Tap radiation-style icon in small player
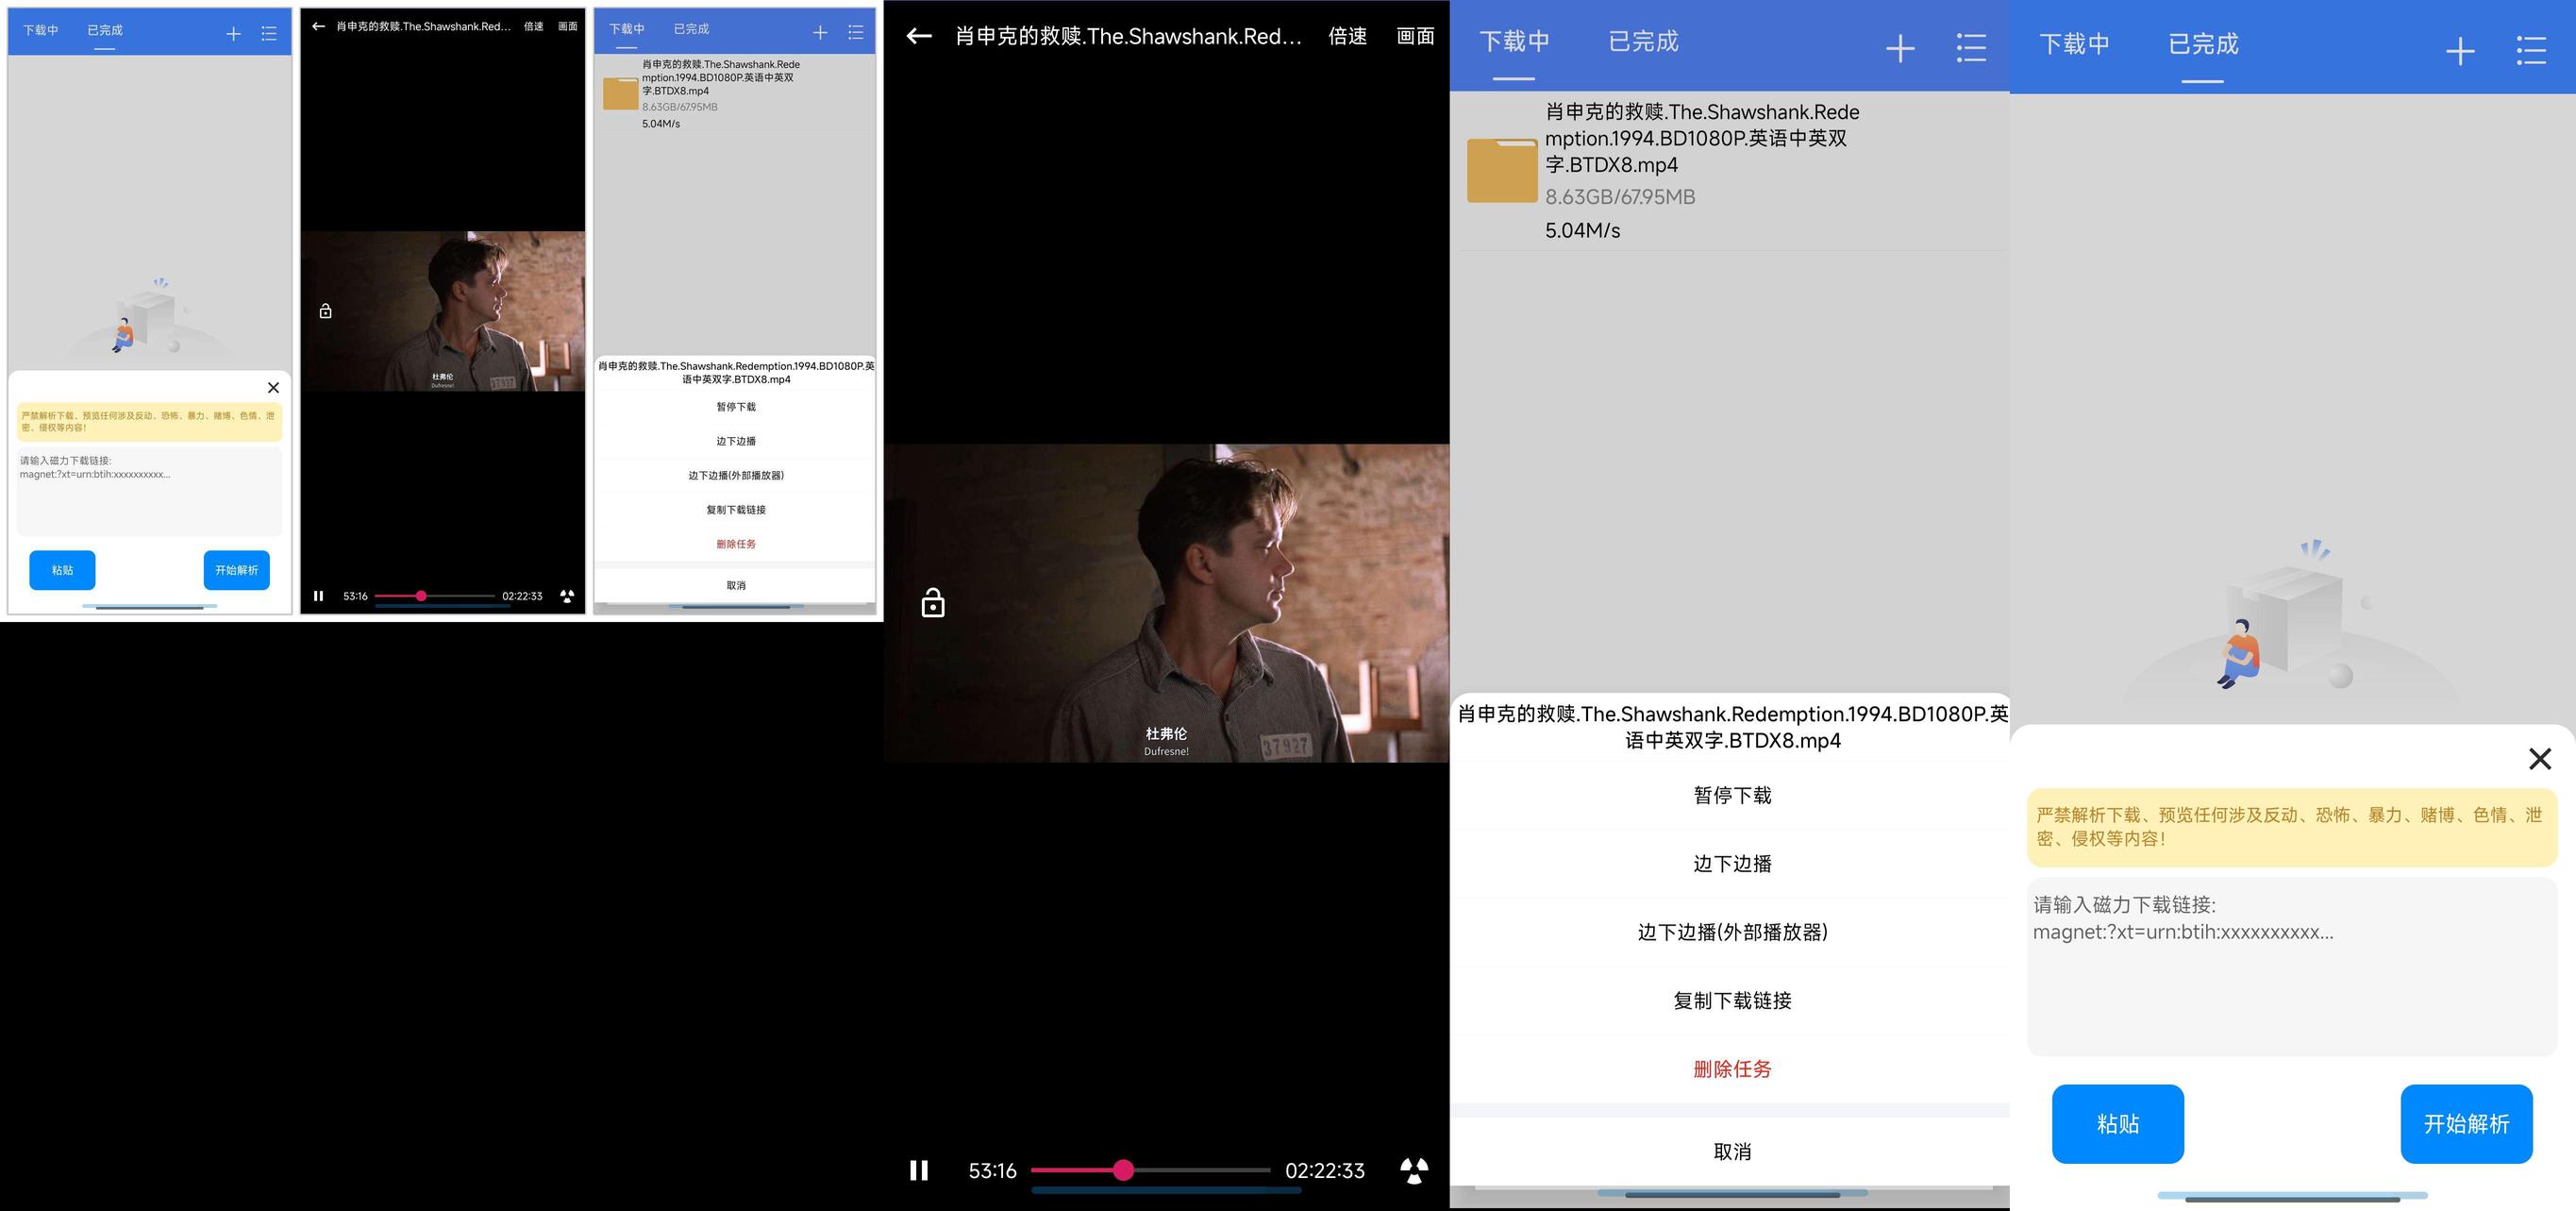Image resolution: width=2576 pixels, height=1211 pixels. click(567, 596)
